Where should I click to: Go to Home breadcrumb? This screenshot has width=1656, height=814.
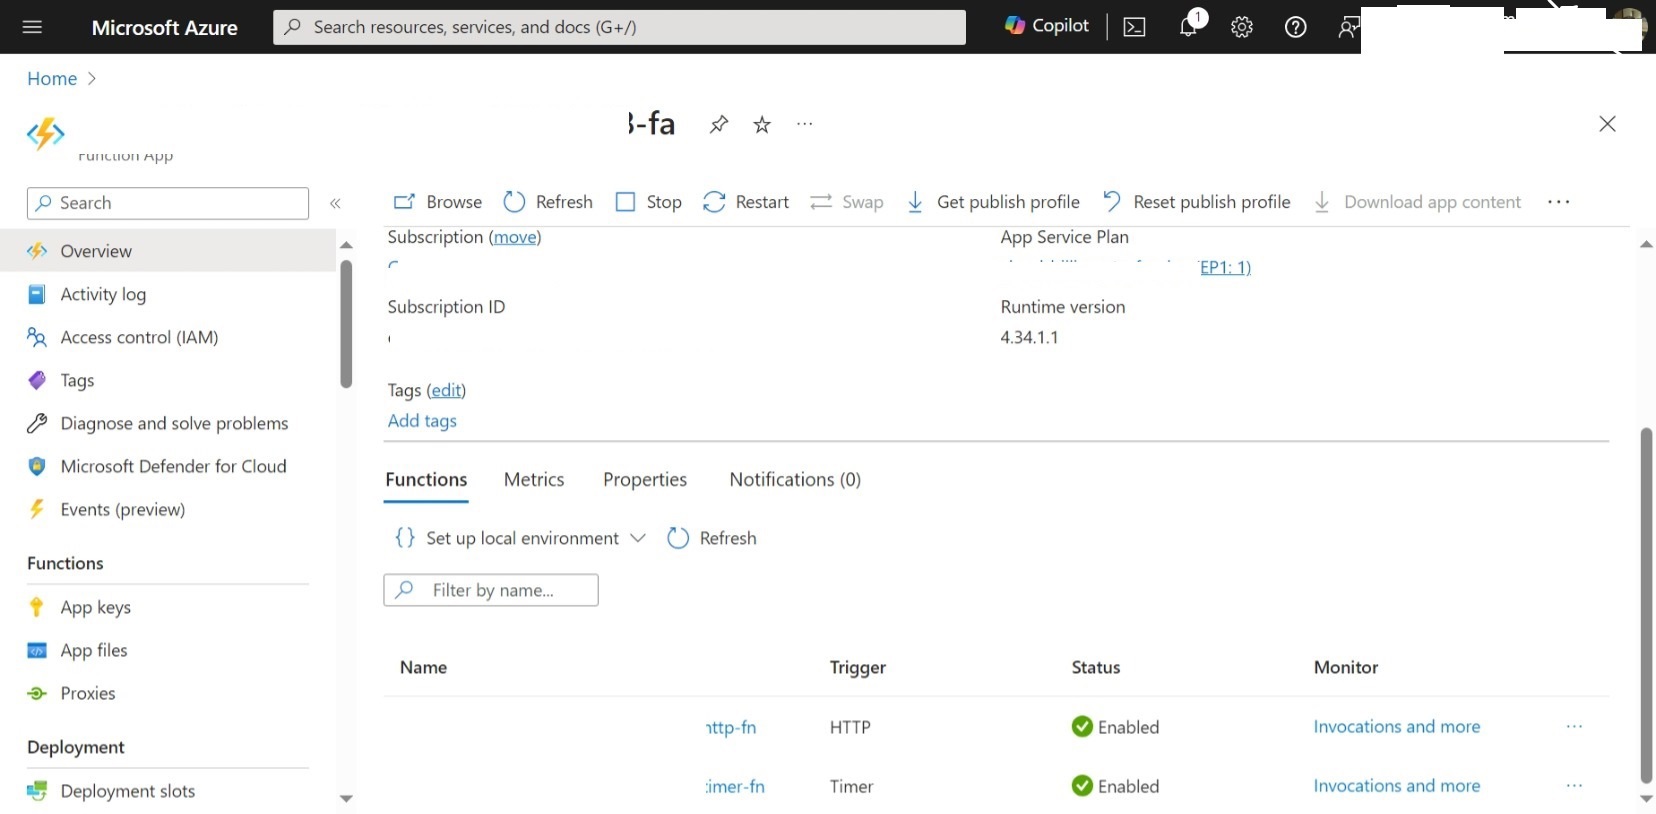coord(52,78)
